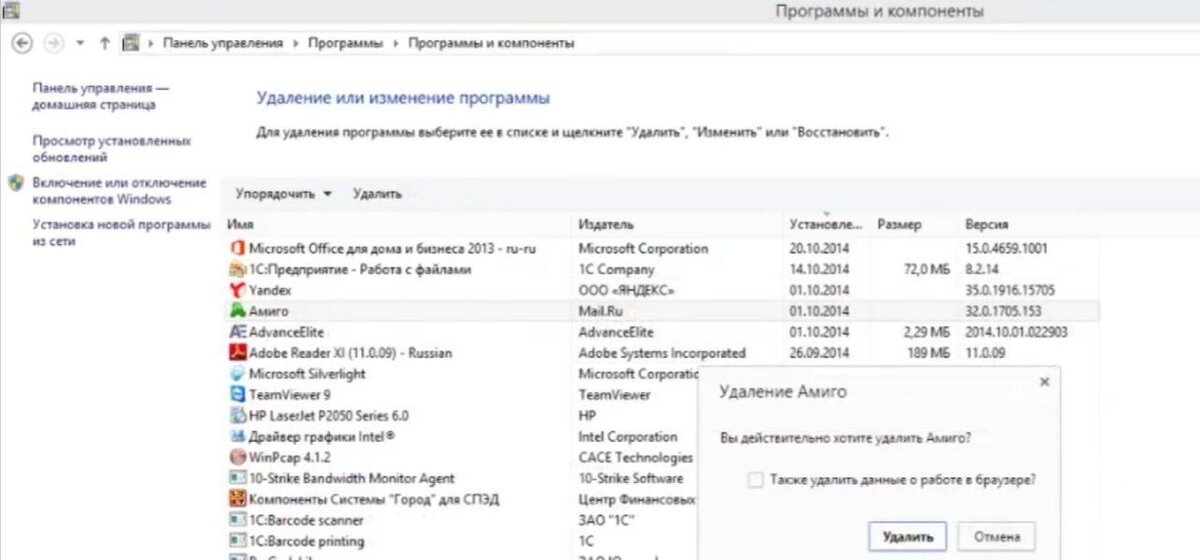Click version 15.0.4659.1001 cell

pyautogui.click(x=1006, y=249)
